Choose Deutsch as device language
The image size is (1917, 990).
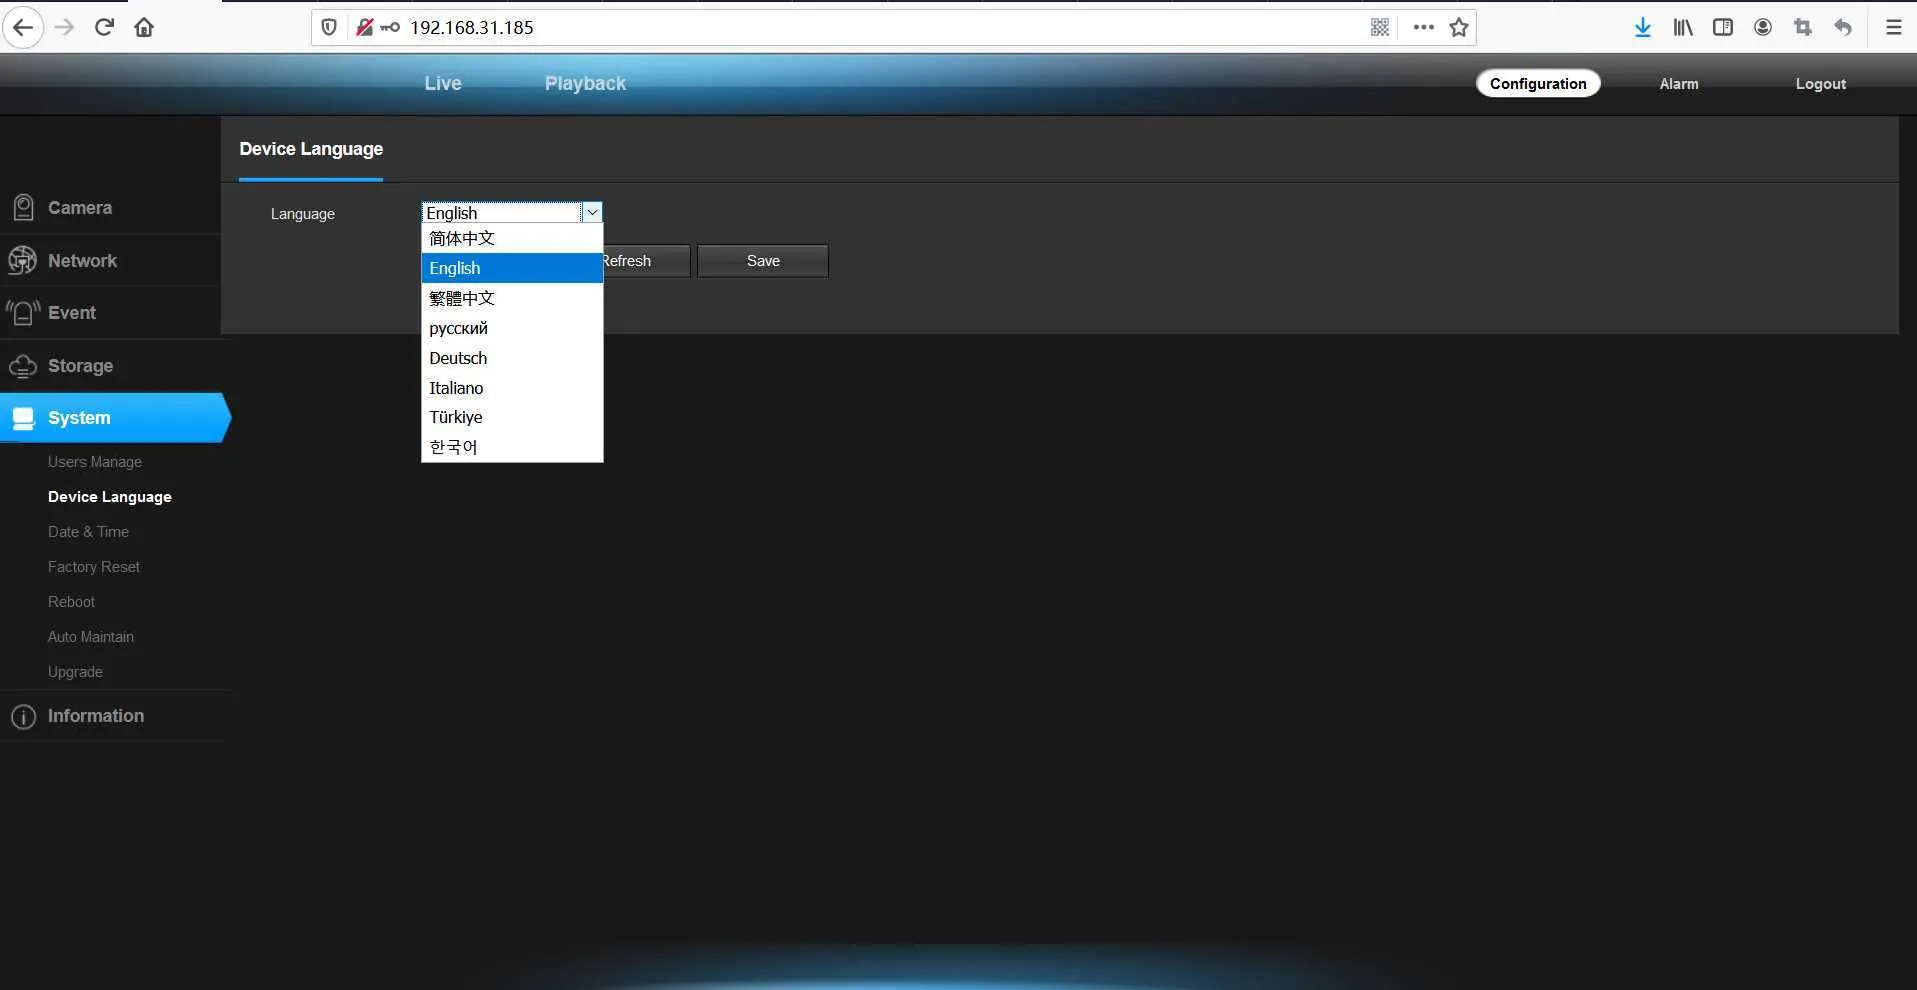(x=512, y=358)
